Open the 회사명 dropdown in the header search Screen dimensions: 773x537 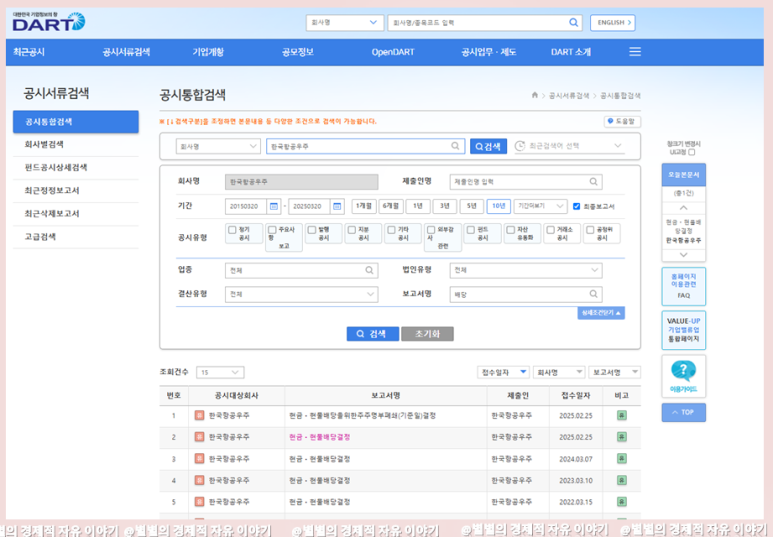[x=344, y=23]
